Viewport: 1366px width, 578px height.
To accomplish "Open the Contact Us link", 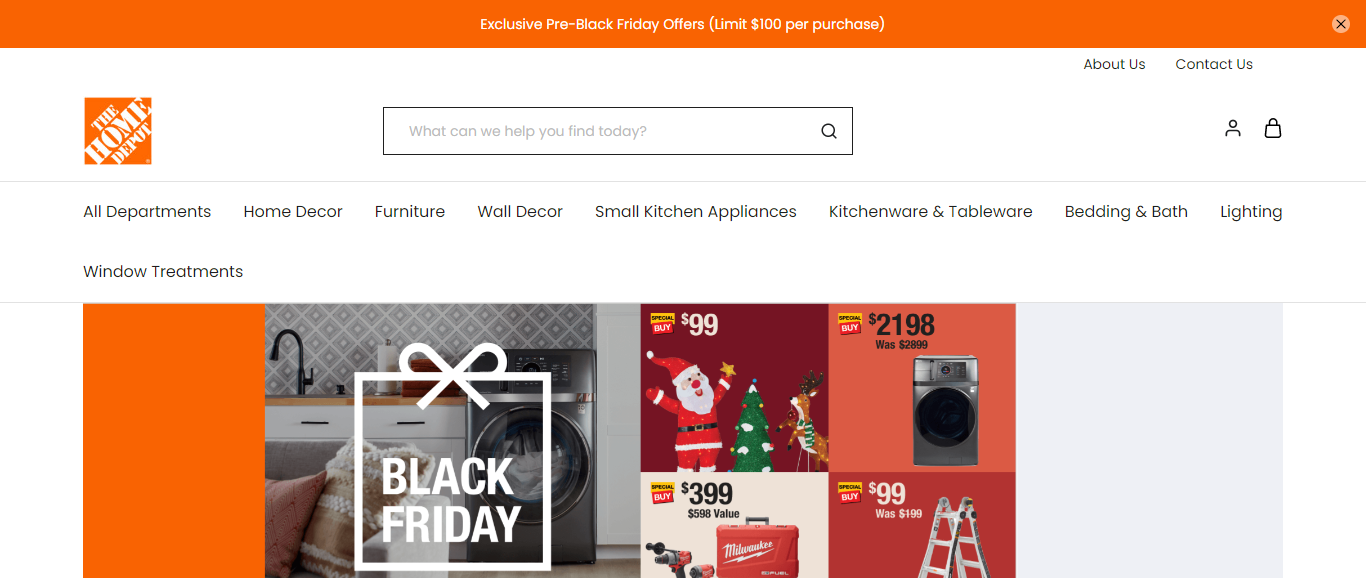I will 1214,64.
